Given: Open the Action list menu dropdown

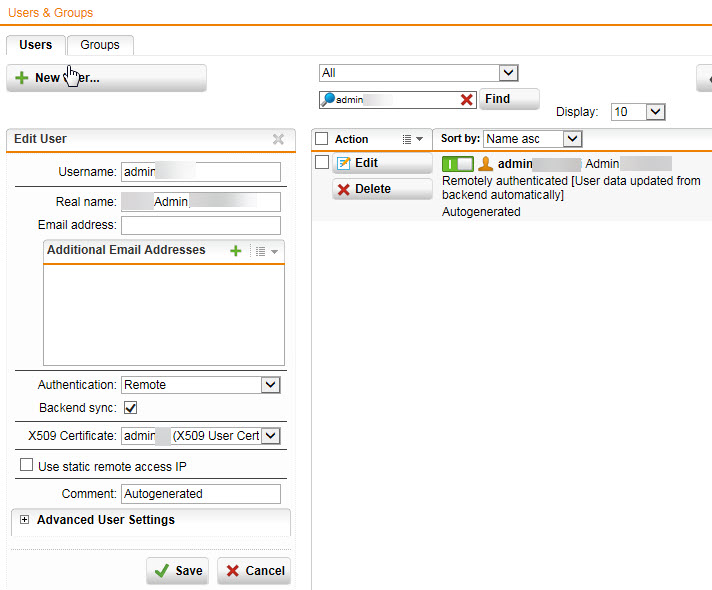Looking at the screenshot, I should [x=412, y=139].
